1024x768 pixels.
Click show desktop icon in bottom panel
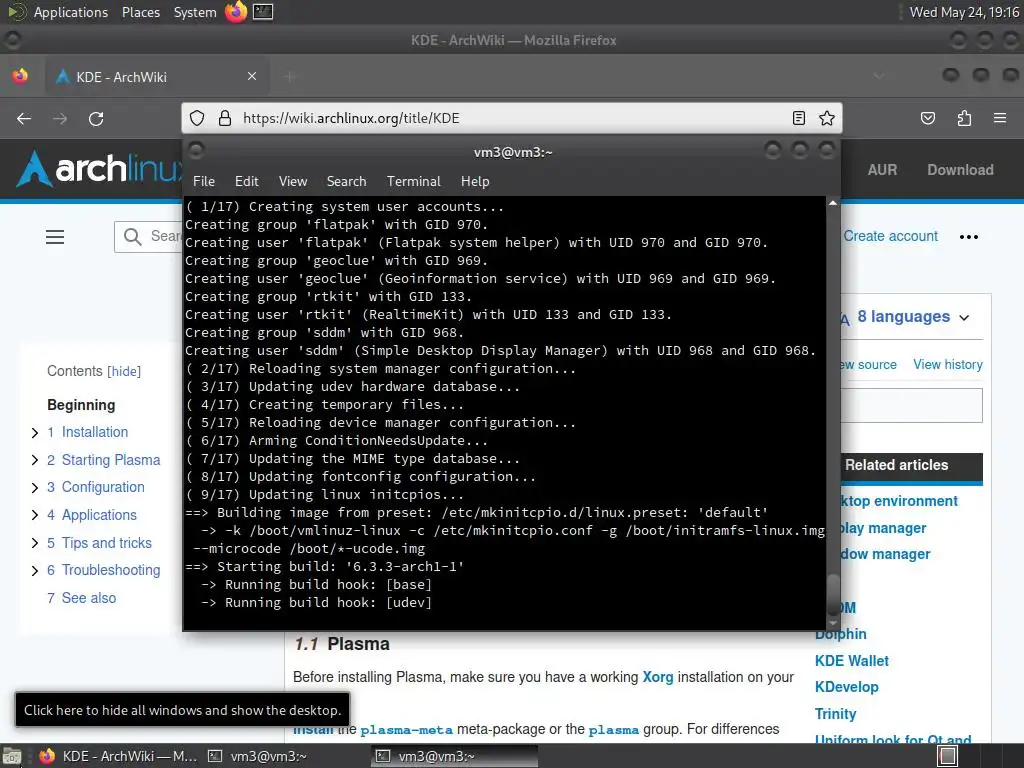point(12,756)
